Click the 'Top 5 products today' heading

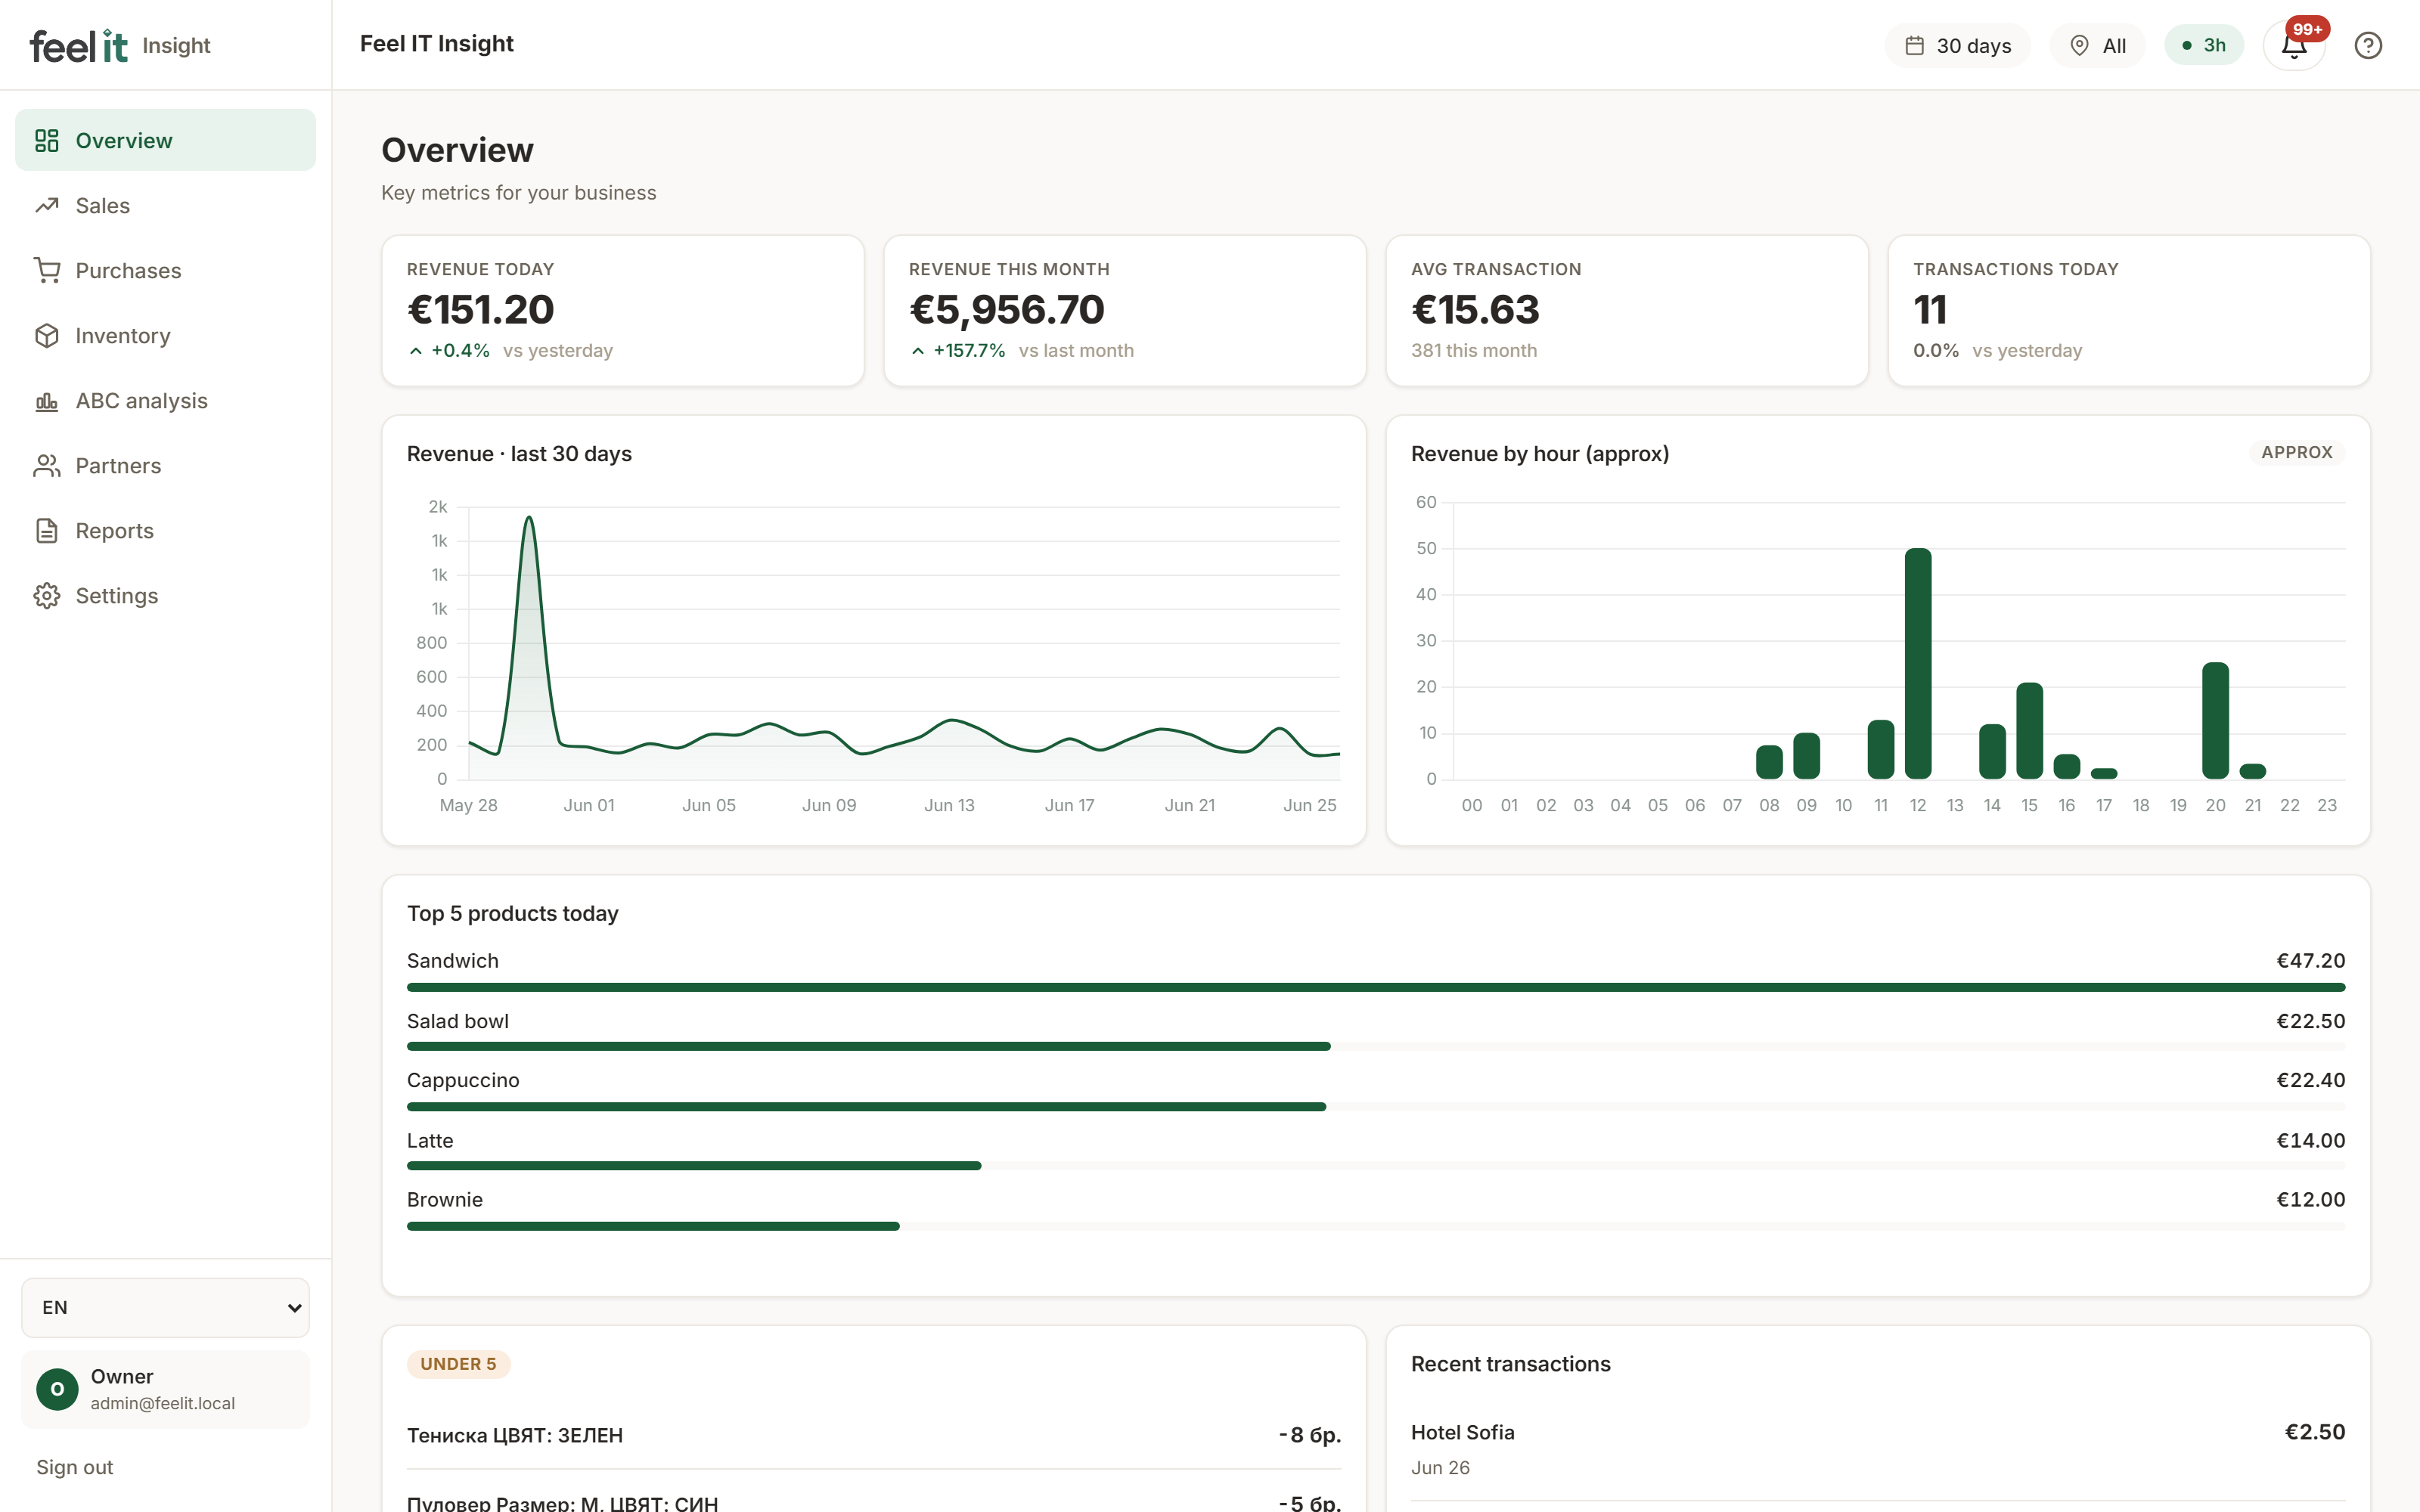tap(512, 913)
